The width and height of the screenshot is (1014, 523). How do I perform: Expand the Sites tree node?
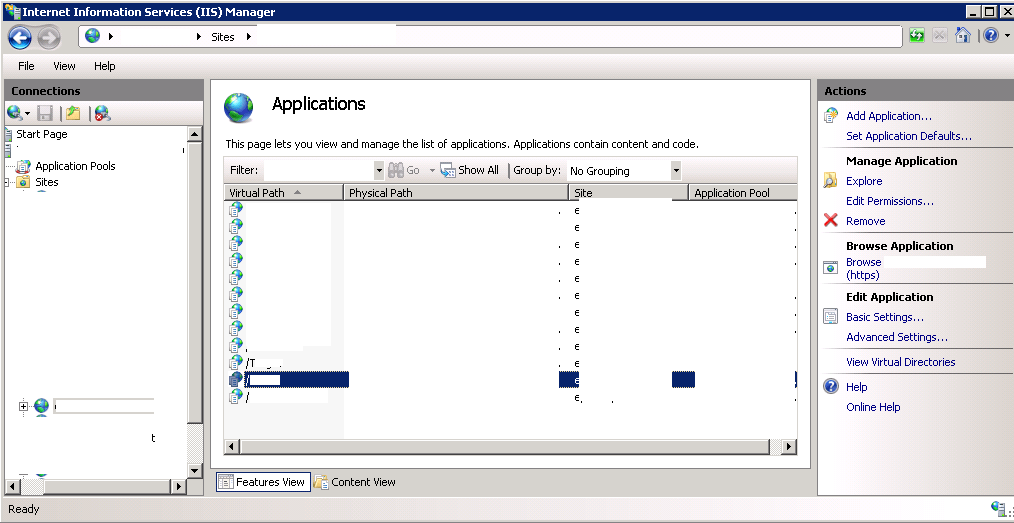click(8, 183)
